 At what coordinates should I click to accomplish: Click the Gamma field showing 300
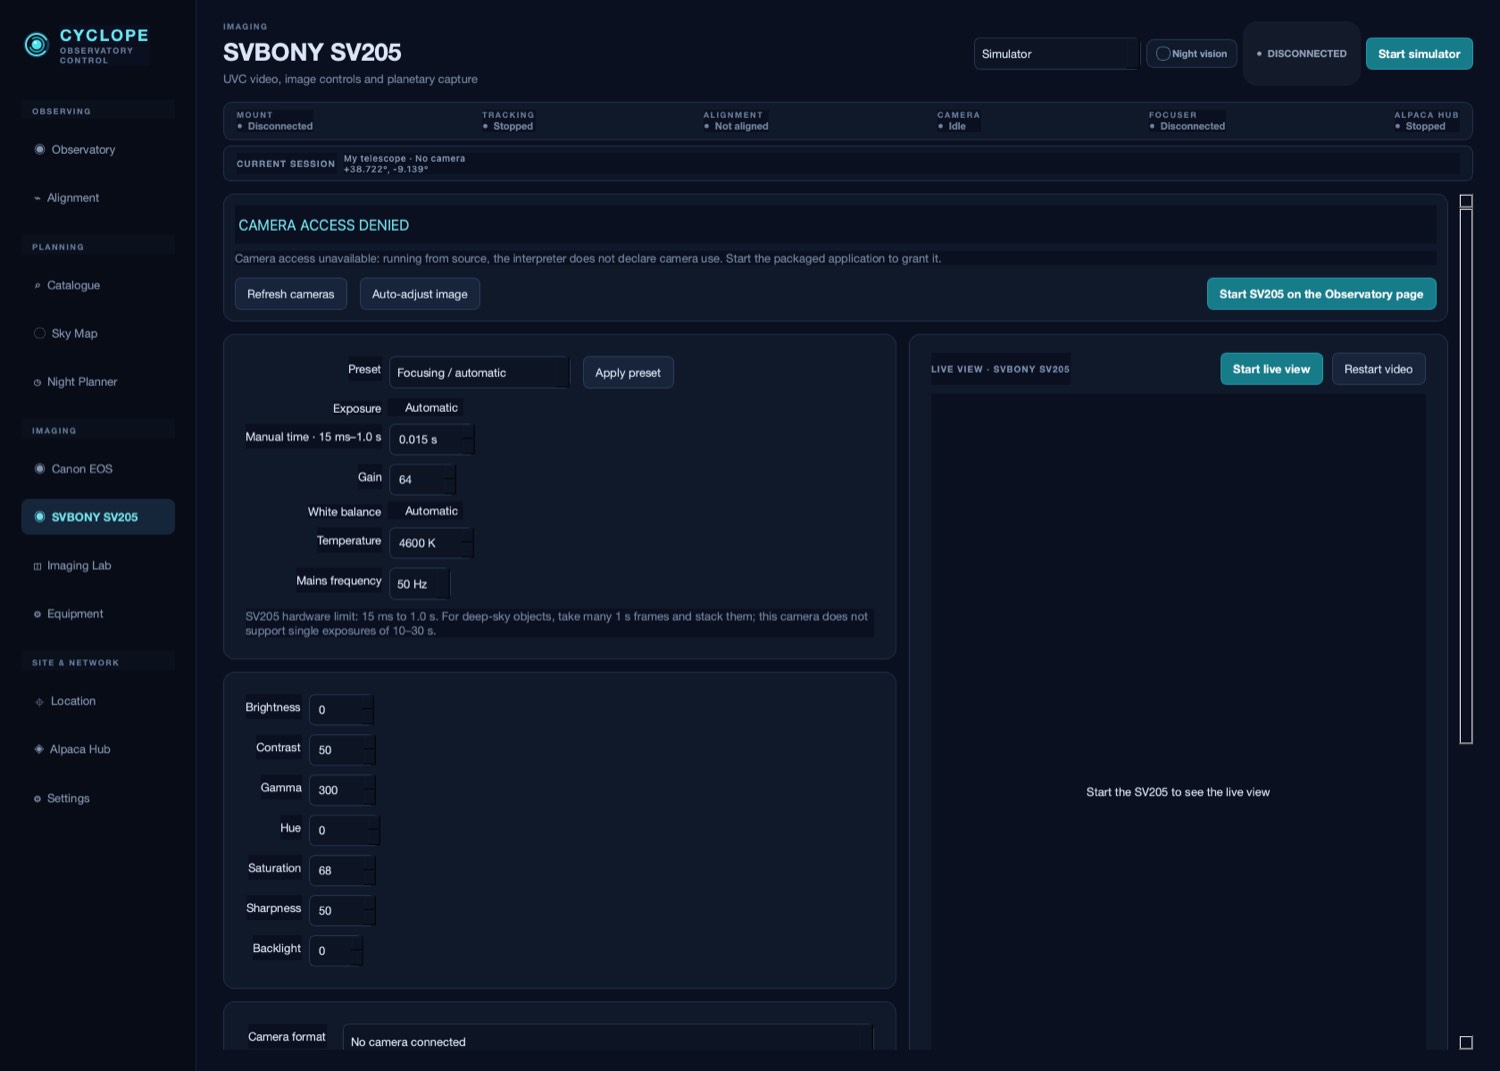[x=343, y=790]
